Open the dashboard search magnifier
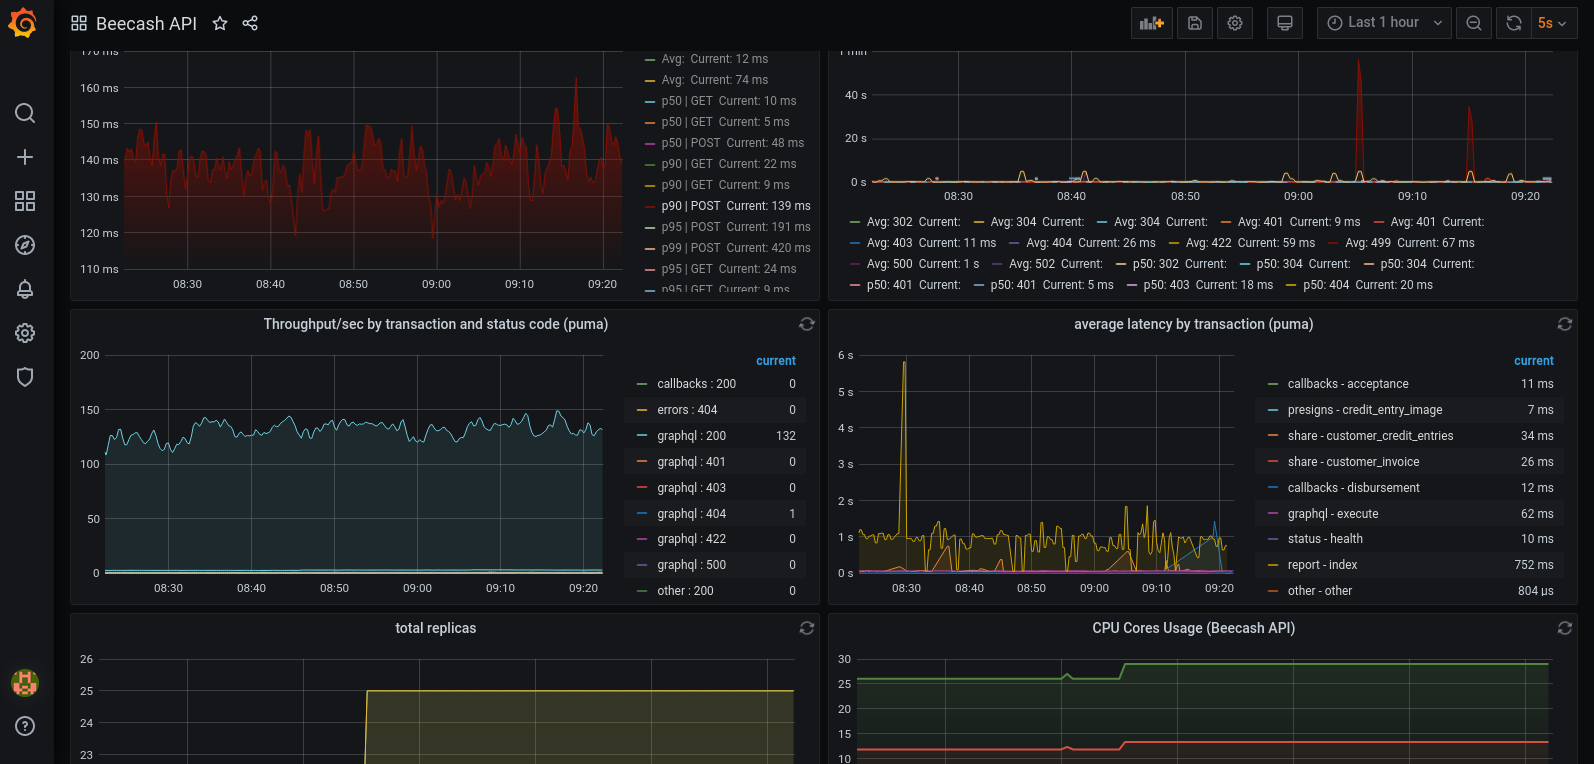The width and height of the screenshot is (1594, 764). click(x=25, y=113)
